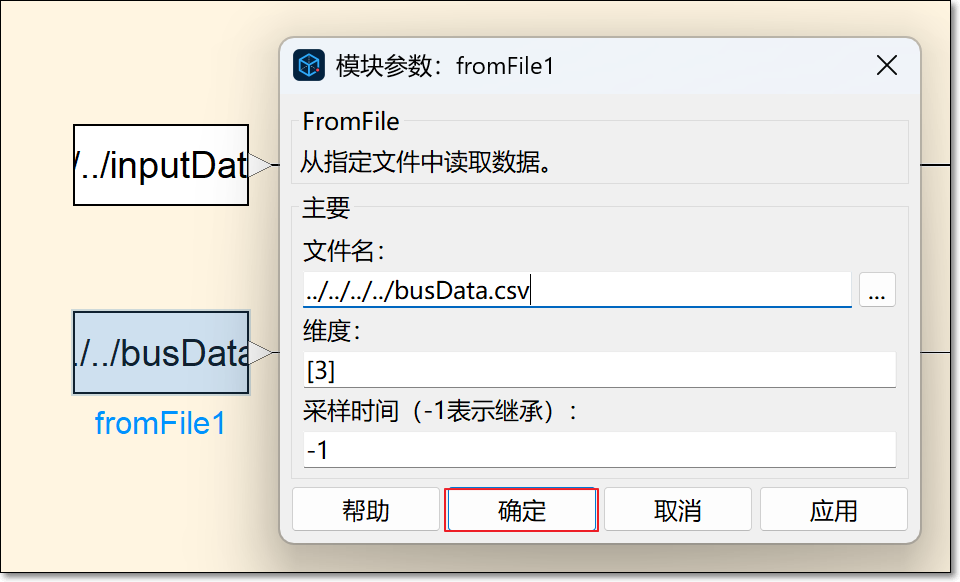The width and height of the screenshot is (960, 582).
Task: Select the highlighted busData block
Action: 160,353
